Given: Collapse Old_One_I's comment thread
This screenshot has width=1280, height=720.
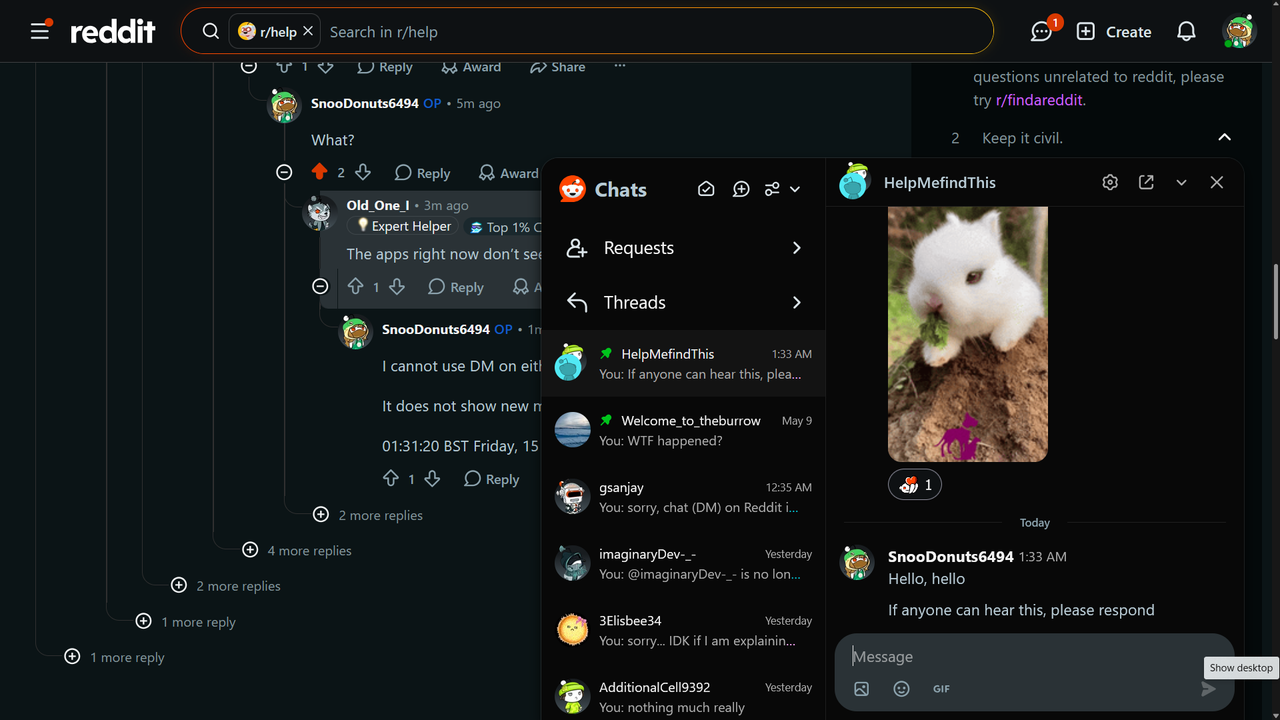Looking at the screenshot, I should 320,286.
